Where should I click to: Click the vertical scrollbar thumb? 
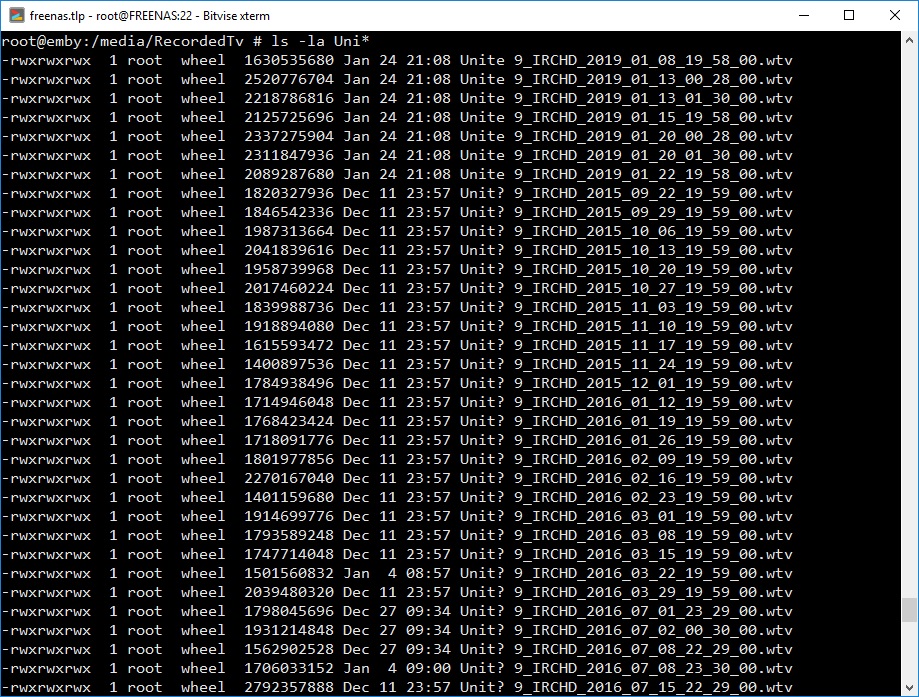(x=909, y=610)
